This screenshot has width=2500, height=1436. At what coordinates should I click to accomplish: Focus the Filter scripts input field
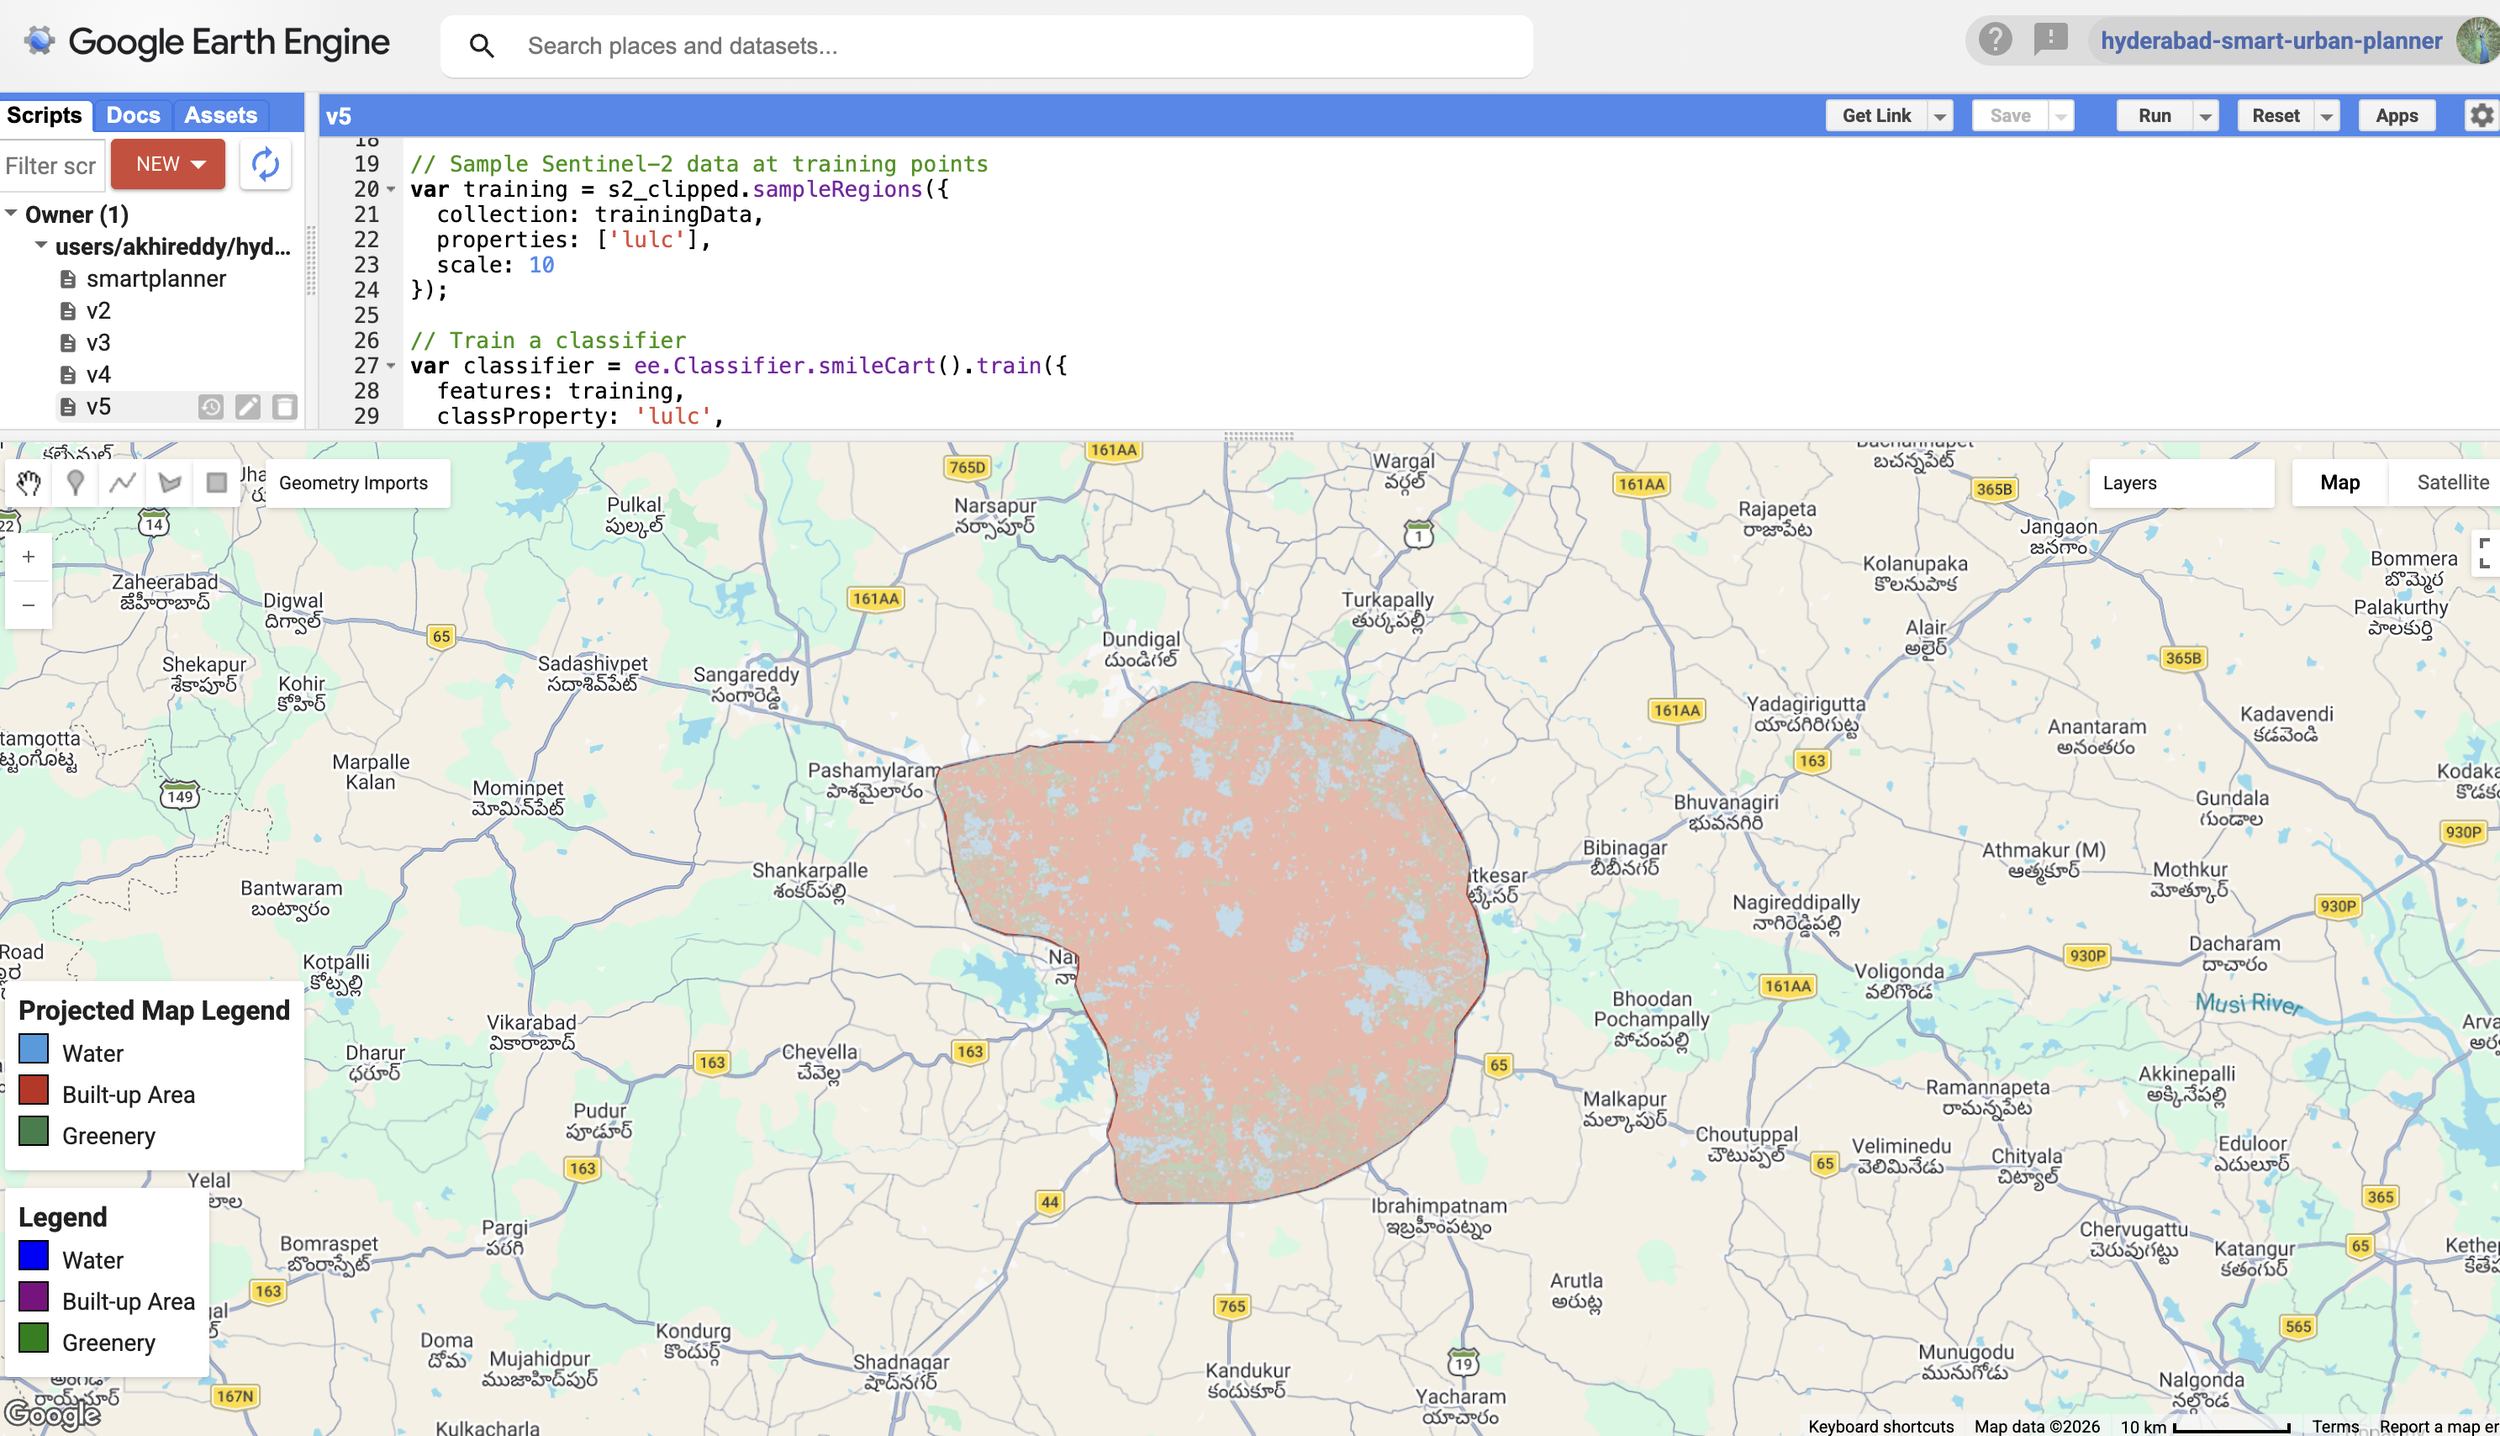(x=52, y=166)
